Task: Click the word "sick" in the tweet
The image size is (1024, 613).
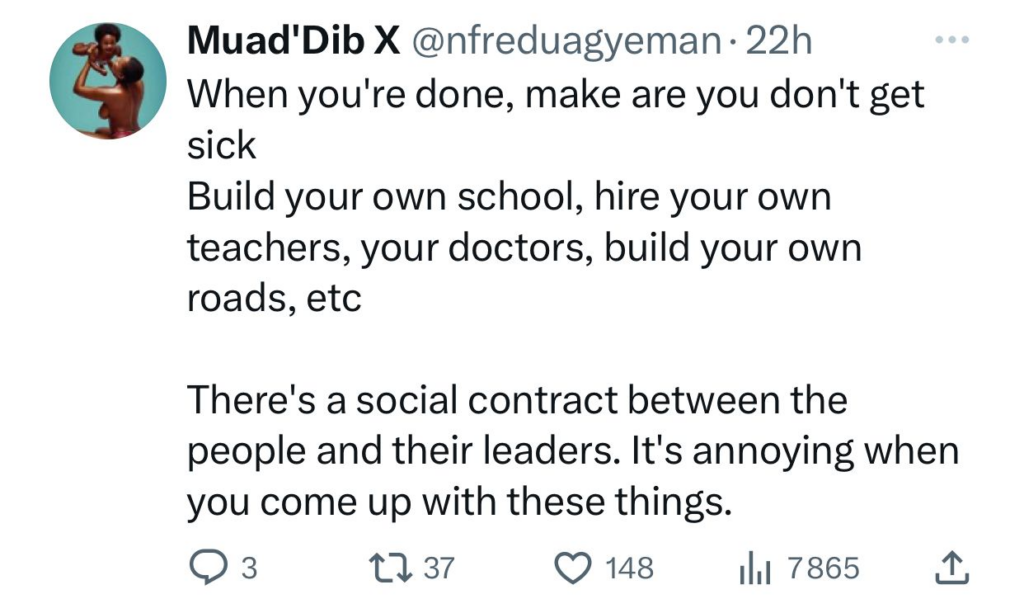Action: (x=222, y=146)
